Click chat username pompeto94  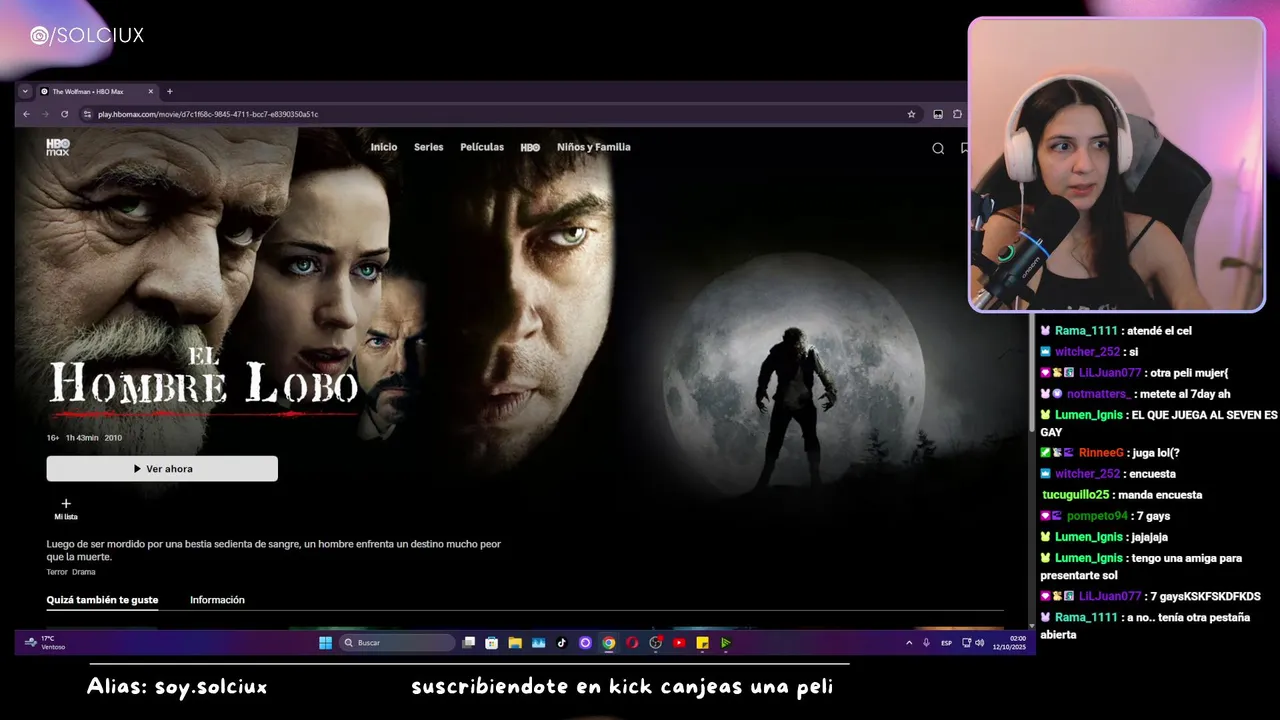(x=1097, y=516)
